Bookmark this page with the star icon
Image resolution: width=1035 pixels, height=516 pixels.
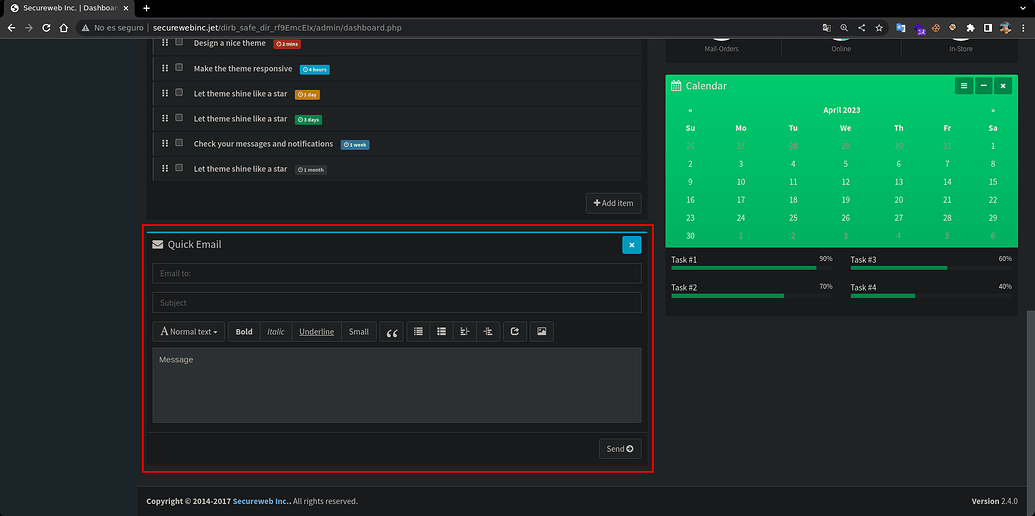pos(880,28)
